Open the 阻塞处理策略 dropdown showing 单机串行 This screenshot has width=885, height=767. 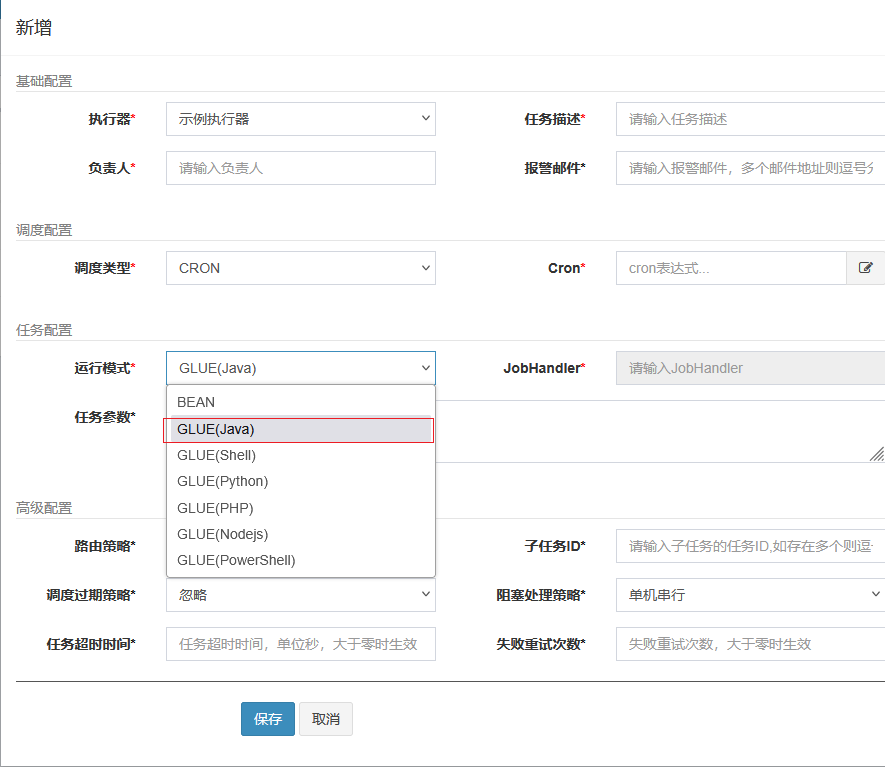point(751,595)
